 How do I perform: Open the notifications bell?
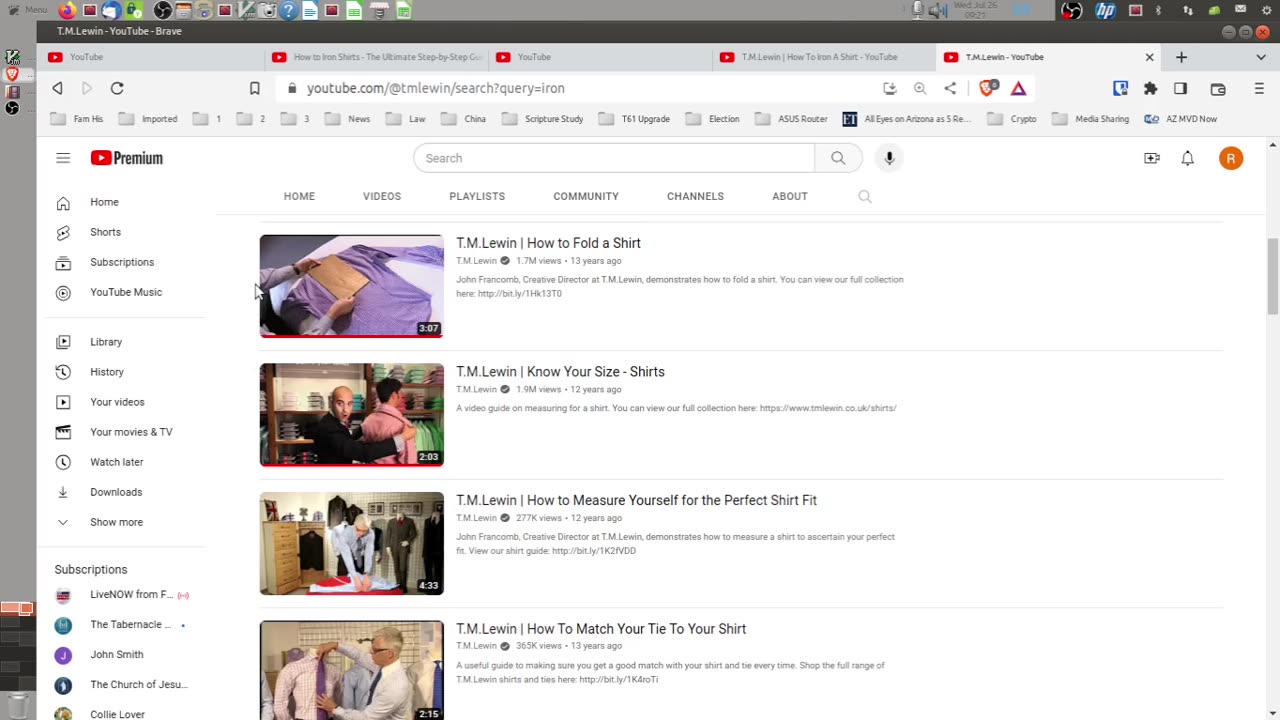click(x=1187, y=158)
